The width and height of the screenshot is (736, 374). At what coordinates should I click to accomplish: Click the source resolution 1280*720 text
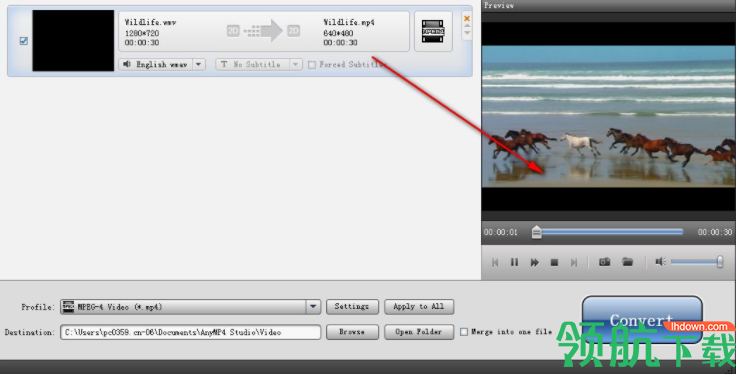click(x=142, y=33)
